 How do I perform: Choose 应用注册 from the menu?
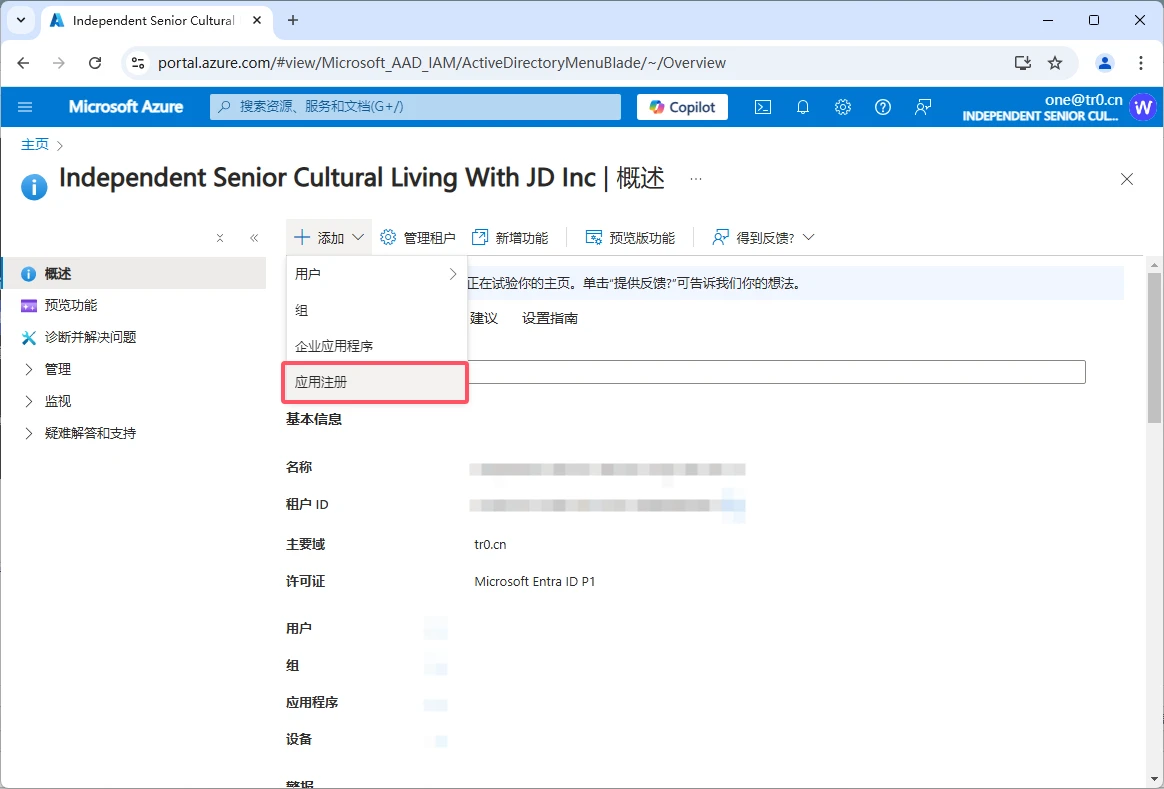coord(375,382)
